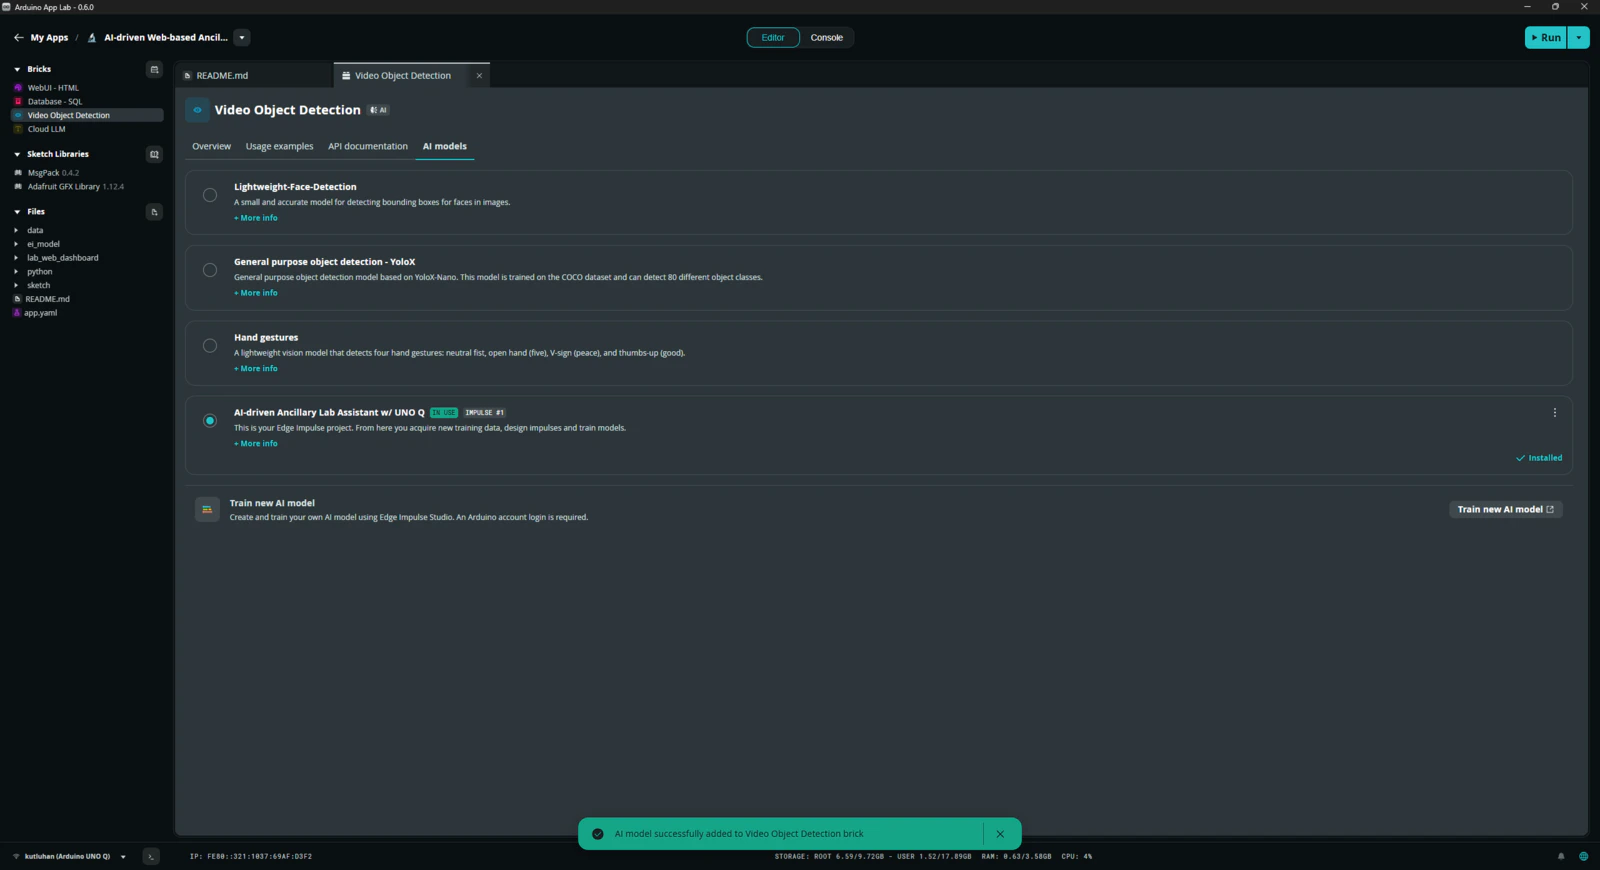Click the IN USE badge on the model
The height and width of the screenshot is (870, 1600).
tap(444, 413)
